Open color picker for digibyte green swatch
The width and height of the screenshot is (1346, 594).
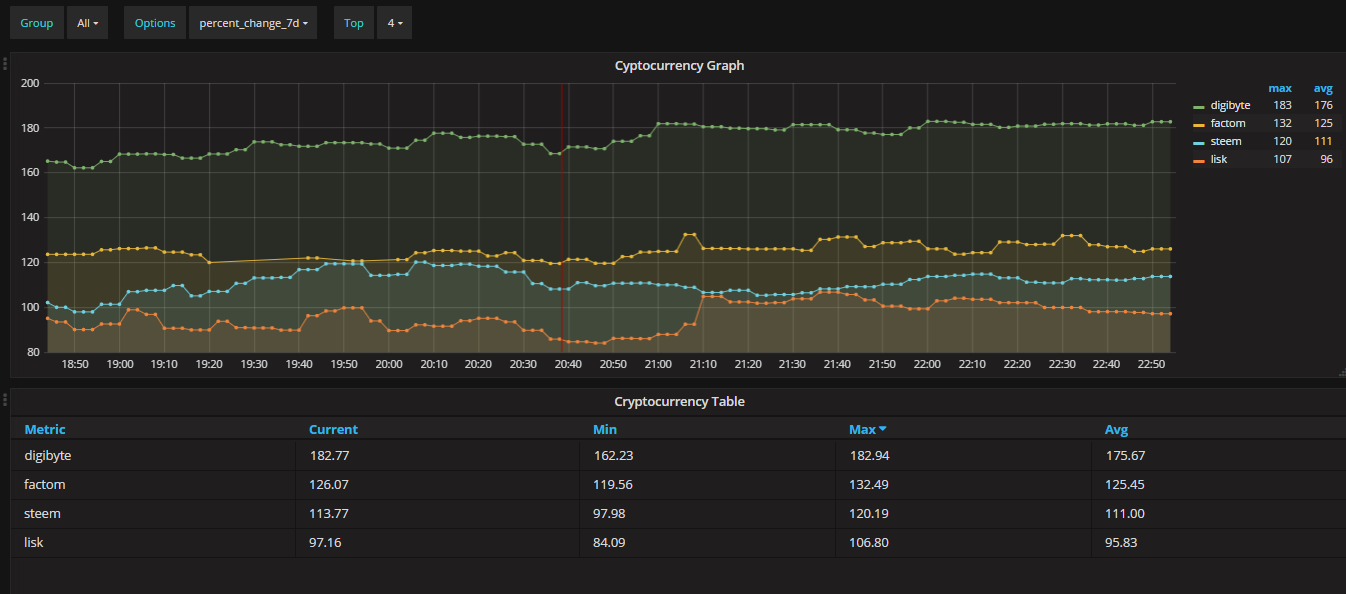click(x=1200, y=106)
